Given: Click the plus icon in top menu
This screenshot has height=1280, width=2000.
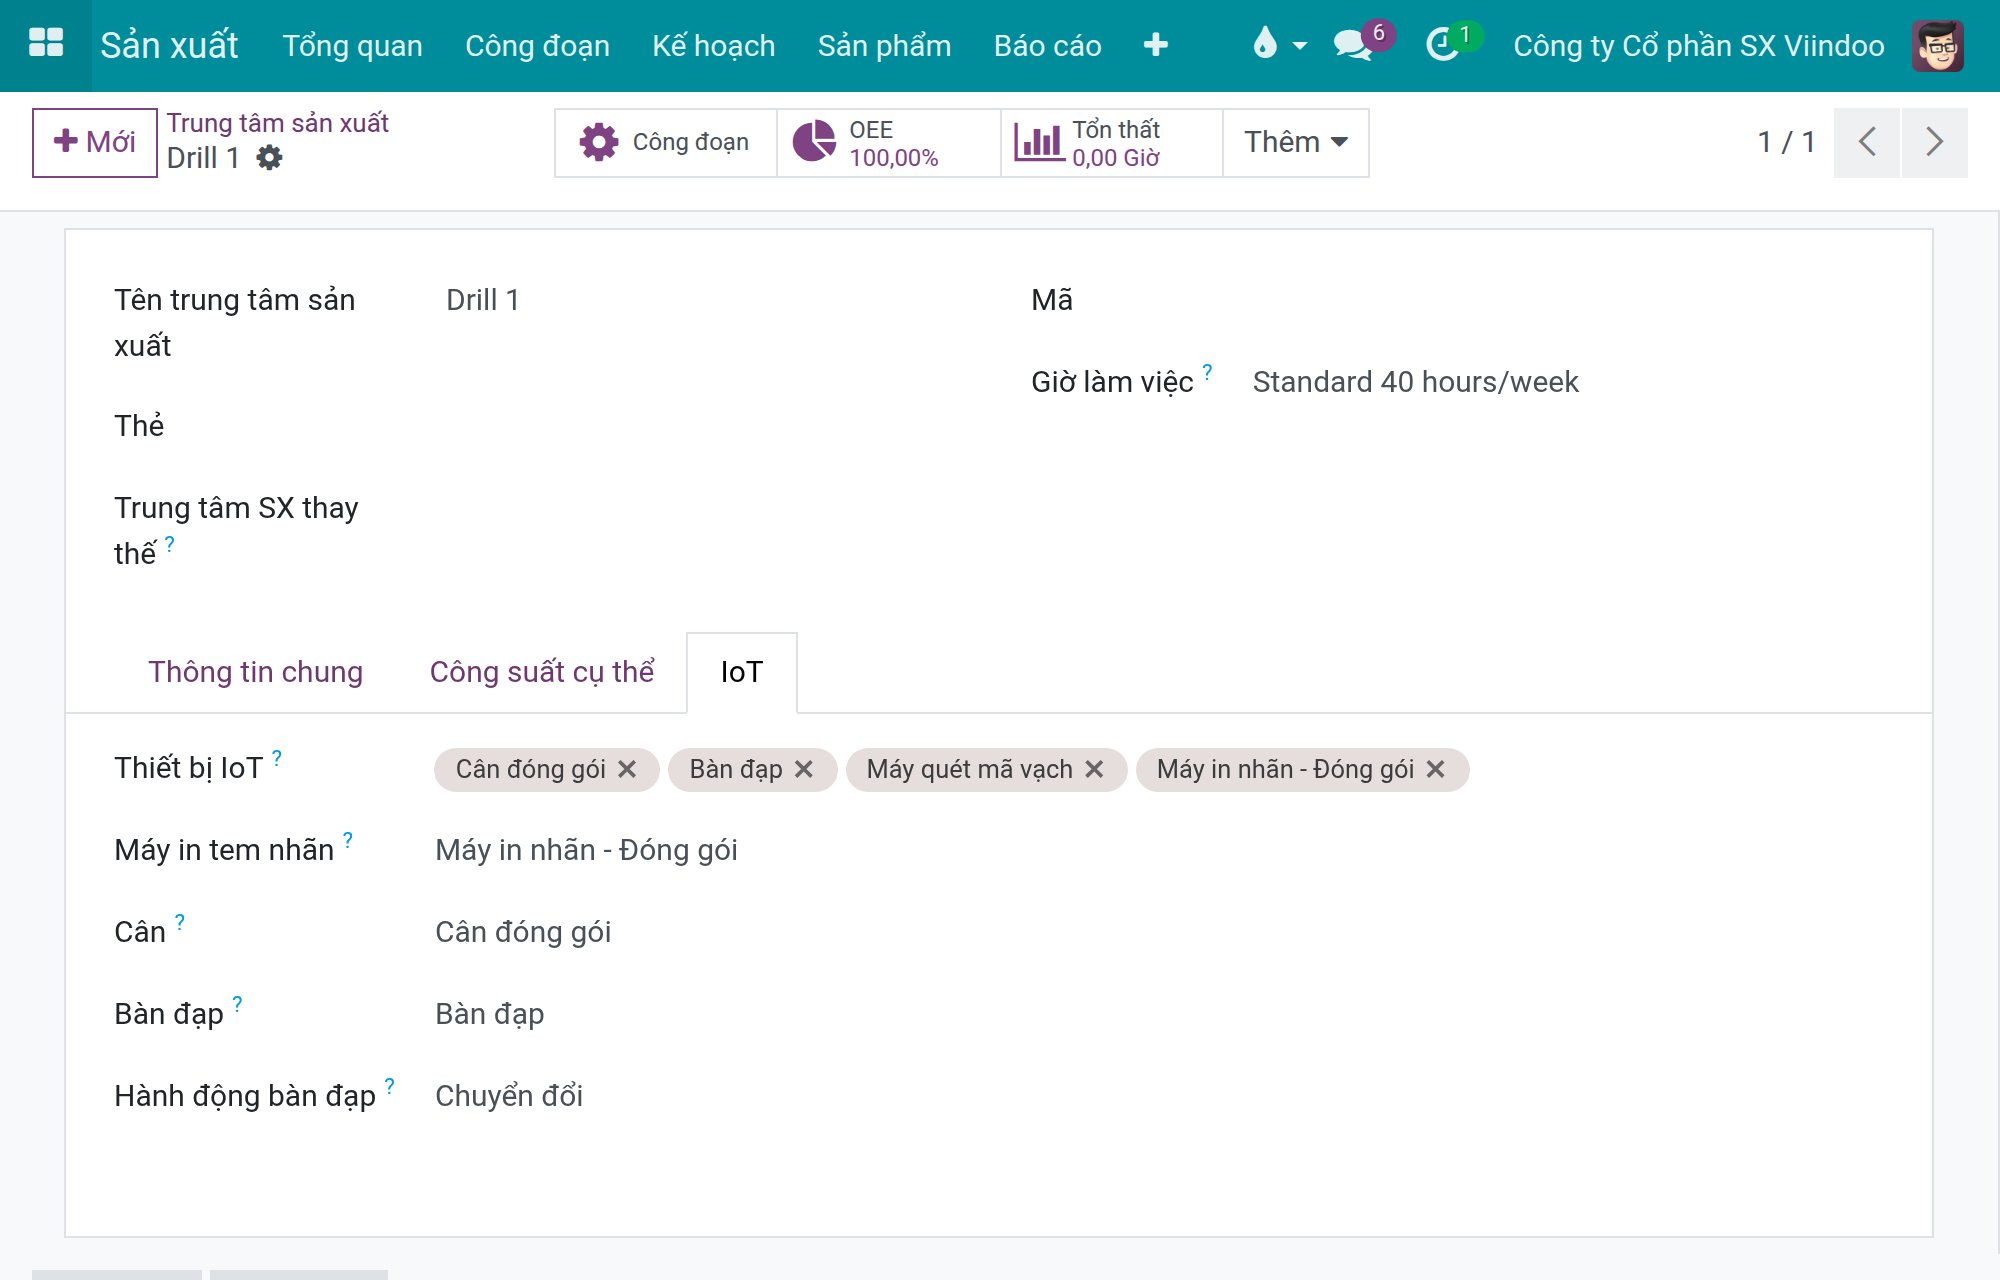Looking at the screenshot, I should pos(1156,45).
